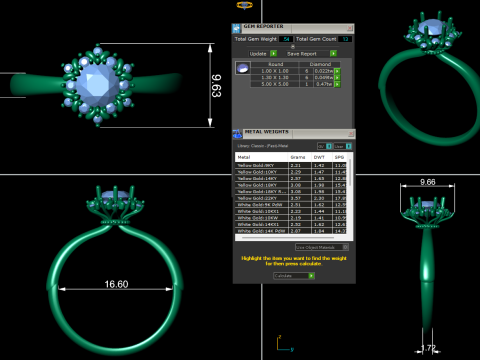Click the Save Report button
The width and height of the screenshot is (480, 360).
coord(311,53)
